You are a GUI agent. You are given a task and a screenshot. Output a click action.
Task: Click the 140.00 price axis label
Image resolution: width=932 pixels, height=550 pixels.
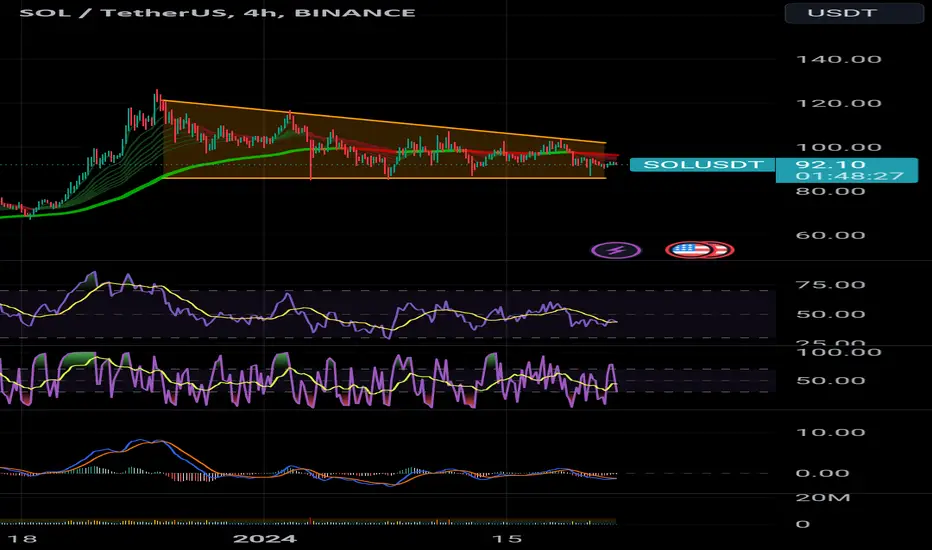[x=838, y=59]
